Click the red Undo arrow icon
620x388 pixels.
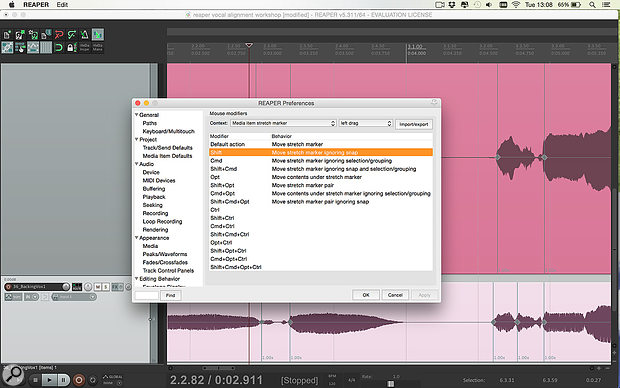click(59, 35)
